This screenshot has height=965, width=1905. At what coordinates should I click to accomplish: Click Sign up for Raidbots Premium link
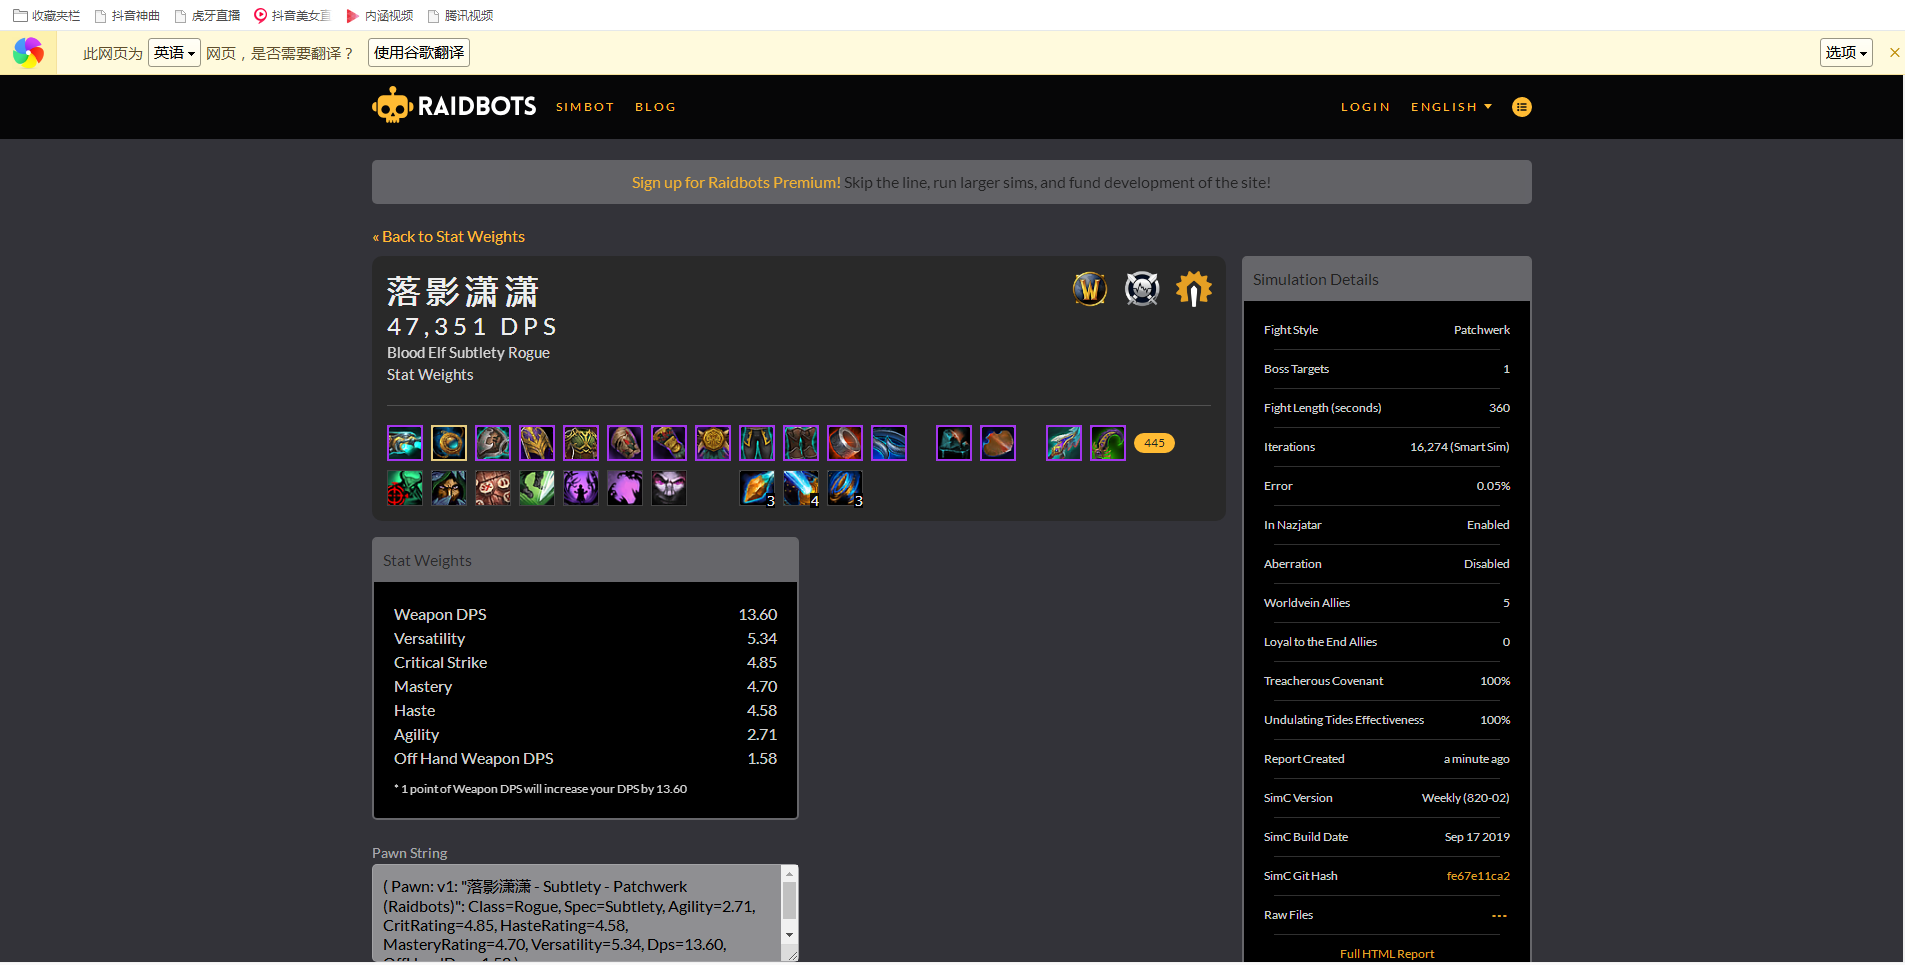(x=736, y=182)
